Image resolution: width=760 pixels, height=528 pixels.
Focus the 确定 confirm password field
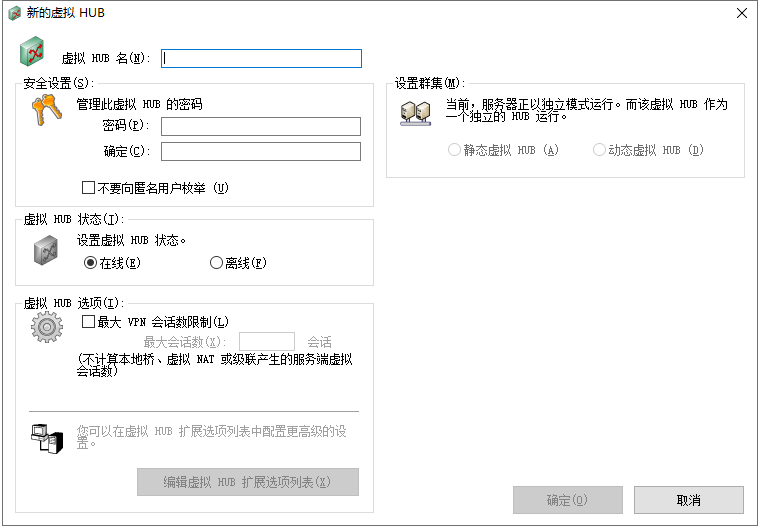260,152
